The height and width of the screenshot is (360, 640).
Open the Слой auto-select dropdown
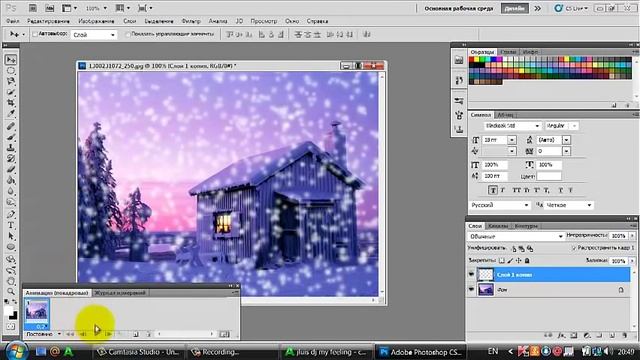(94, 35)
